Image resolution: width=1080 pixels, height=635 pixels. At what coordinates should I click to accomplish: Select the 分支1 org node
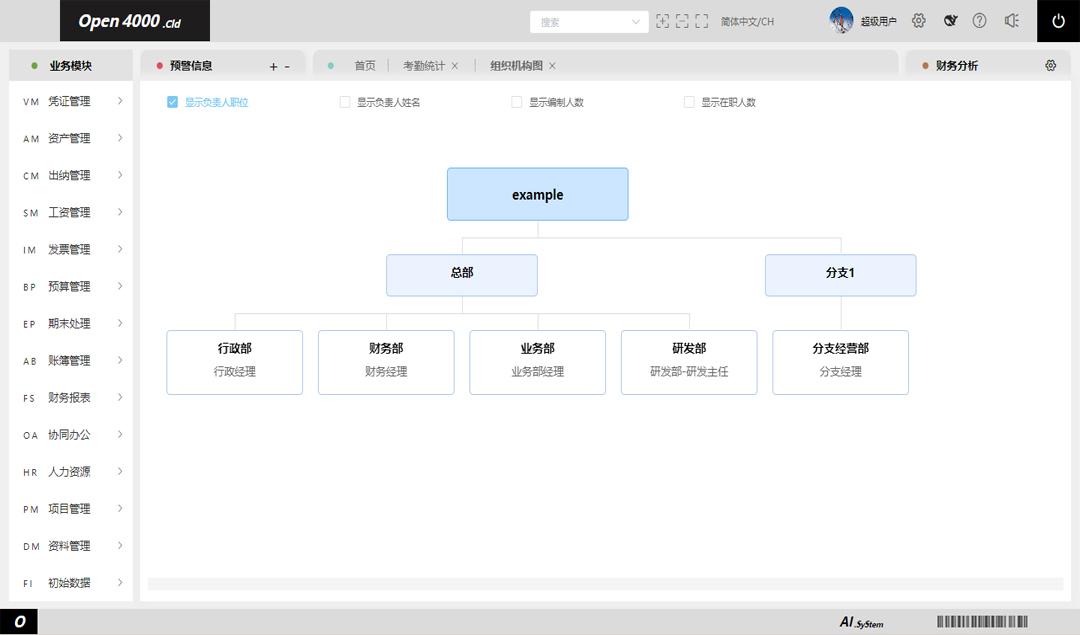[840, 275]
